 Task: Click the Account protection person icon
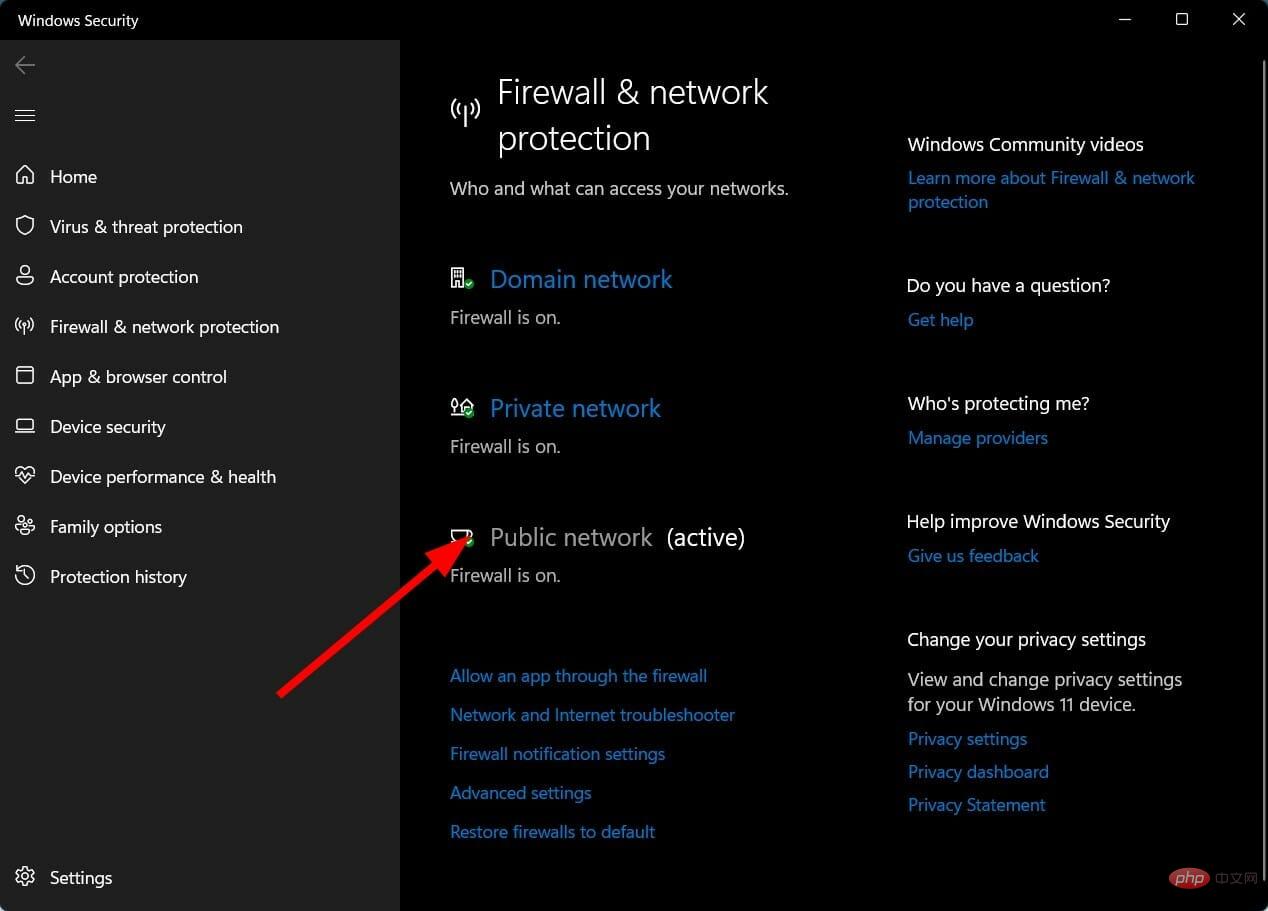tap(25, 276)
